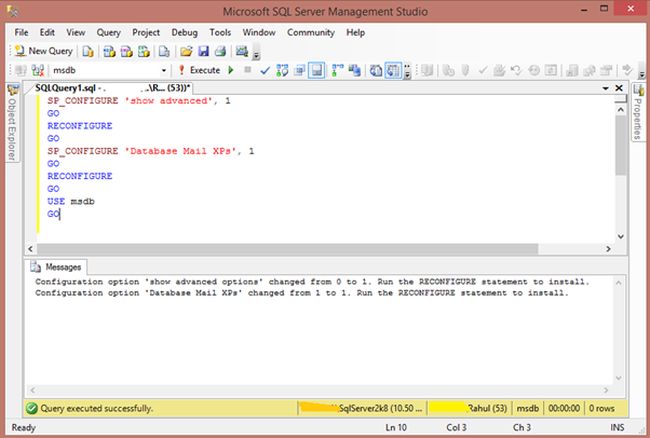Open the File menu
The height and width of the screenshot is (438, 650).
(22, 32)
